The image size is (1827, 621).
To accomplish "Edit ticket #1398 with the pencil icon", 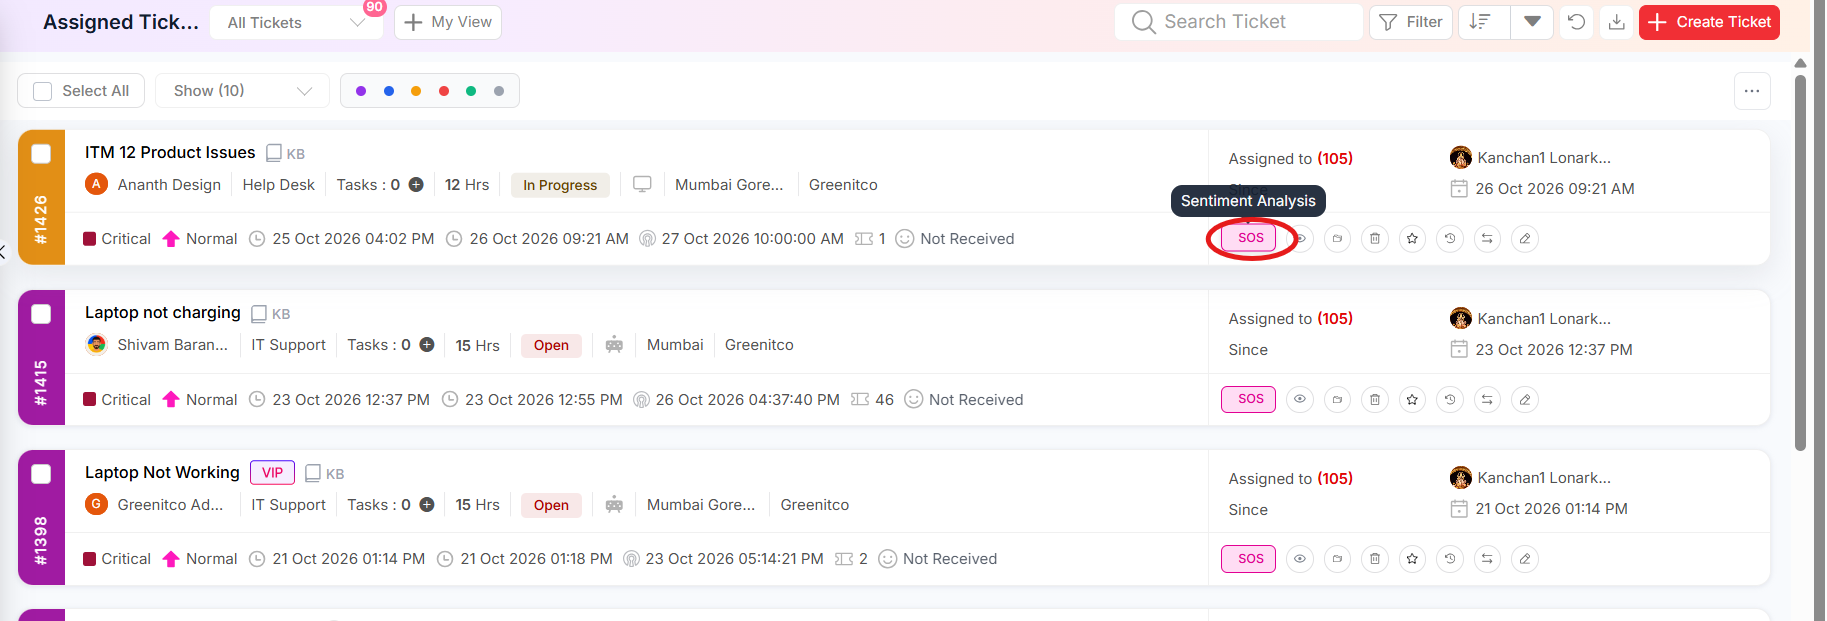I will tap(1525, 559).
